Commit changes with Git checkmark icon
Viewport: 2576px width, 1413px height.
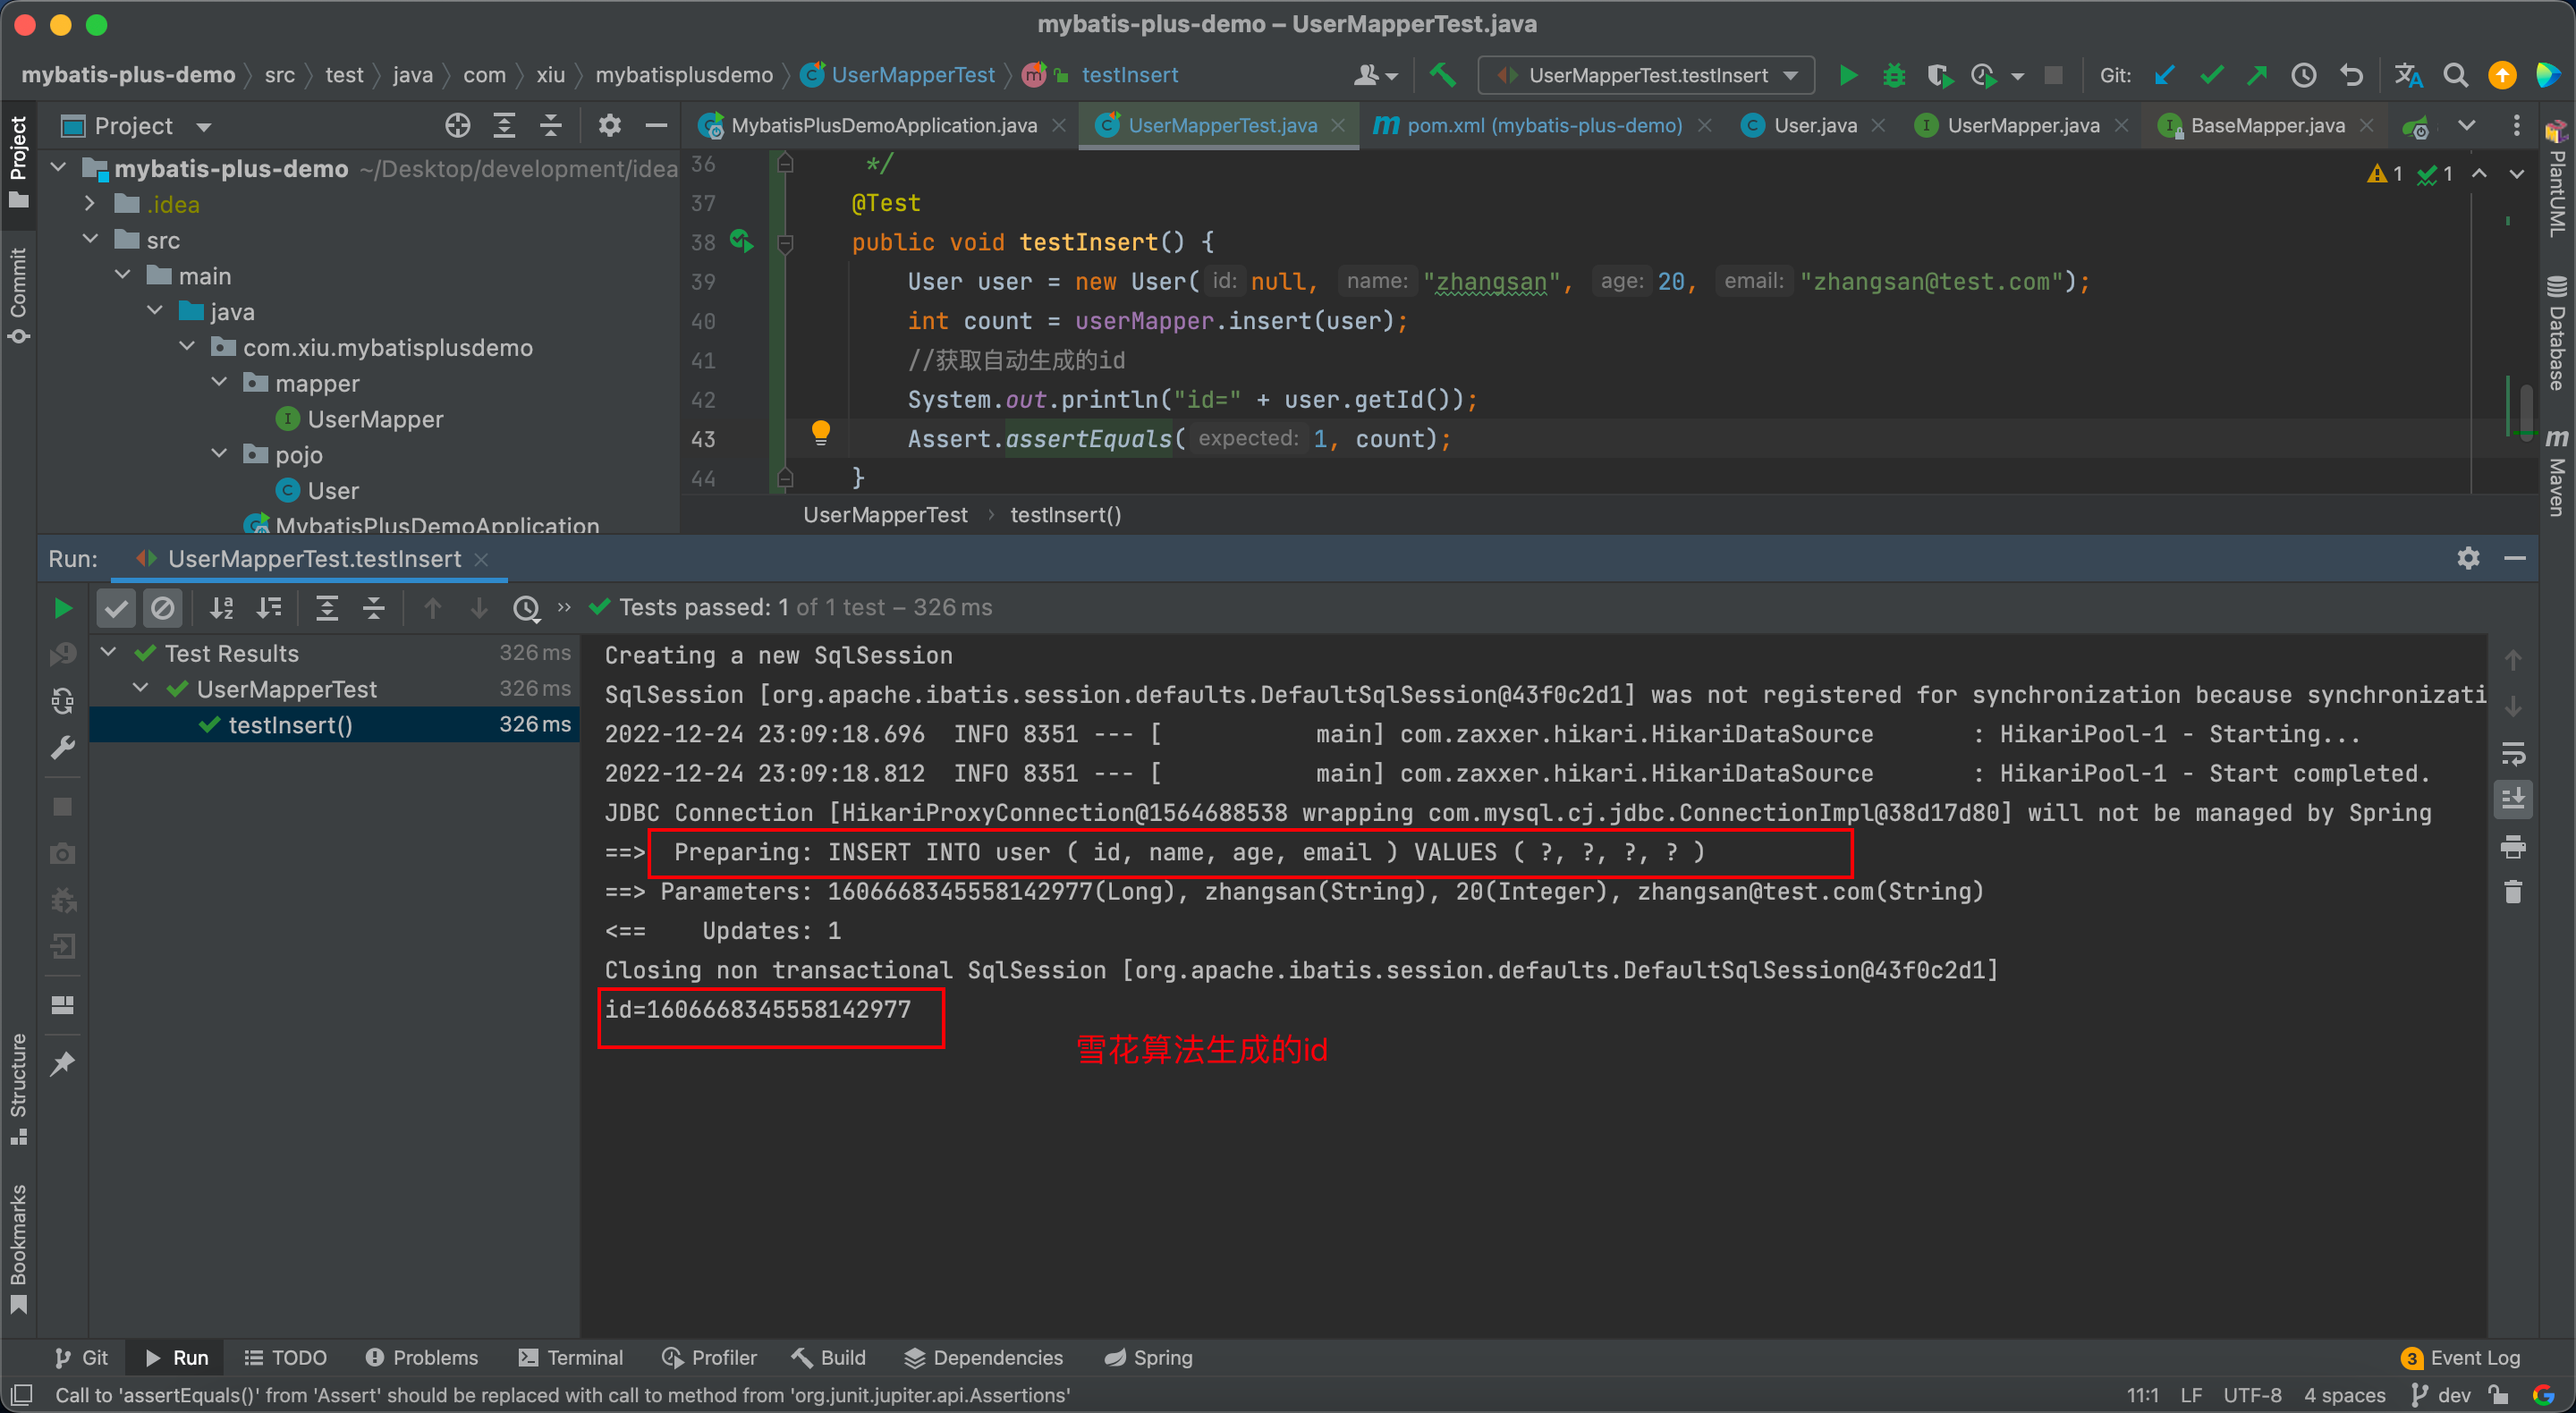pyautogui.click(x=2211, y=75)
